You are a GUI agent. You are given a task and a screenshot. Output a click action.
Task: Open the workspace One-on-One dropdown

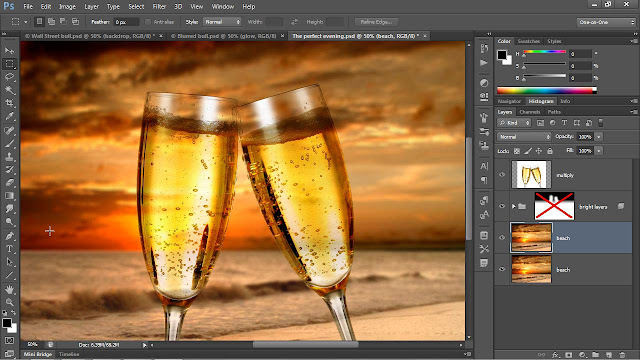(x=606, y=22)
